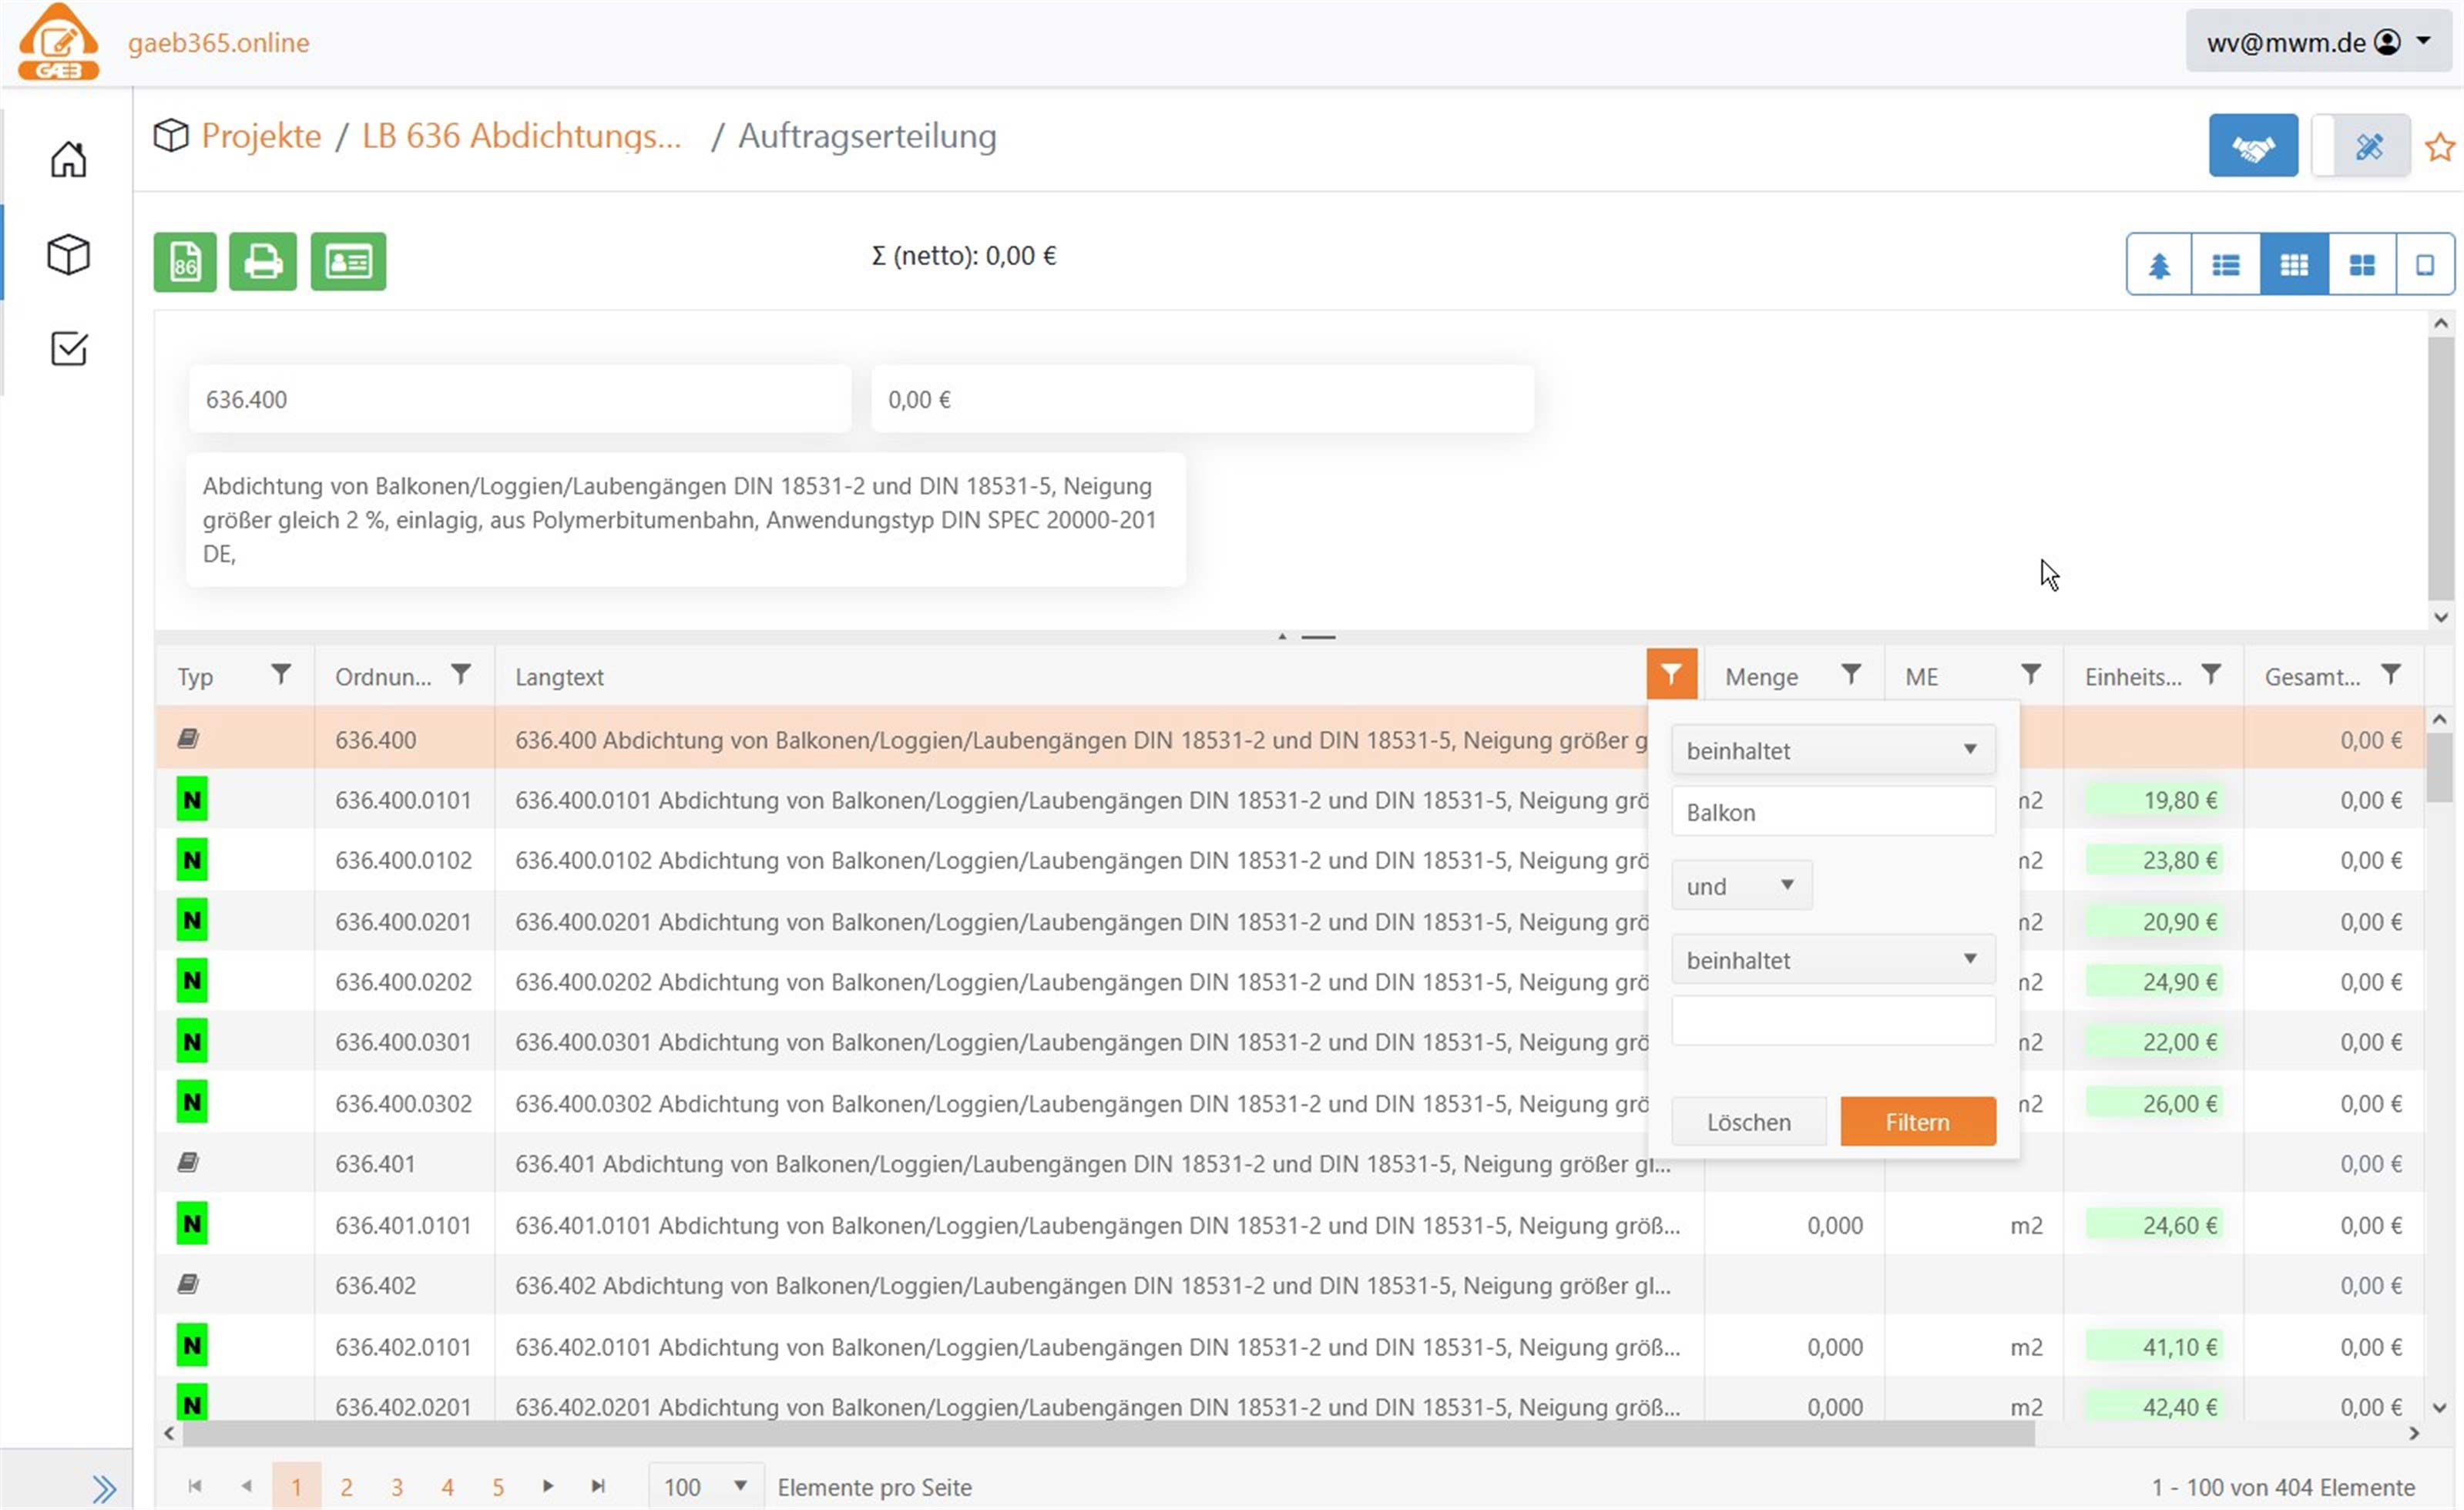Open filter on ME column
Viewport: 2464px width, 1510px height.
2031,675
